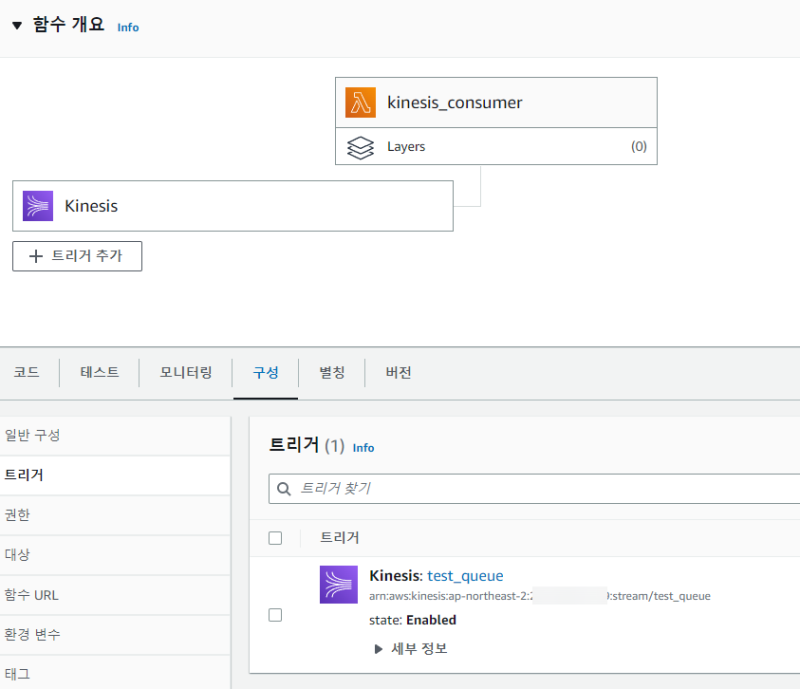Click Info link next to 함수 개요
The height and width of the screenshot is (689, 800).
tap(128, 27)
